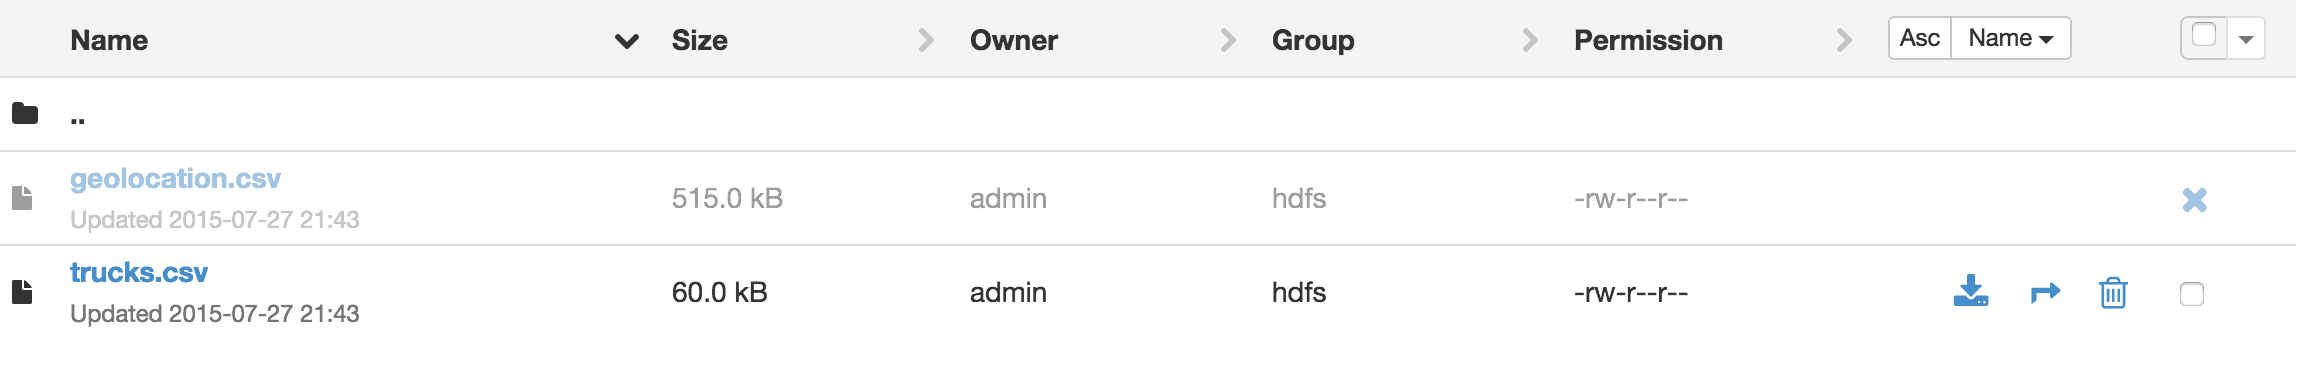Open the select-all dropdown caret
The image size is (2298, 386).
[x=2246, y=40]
